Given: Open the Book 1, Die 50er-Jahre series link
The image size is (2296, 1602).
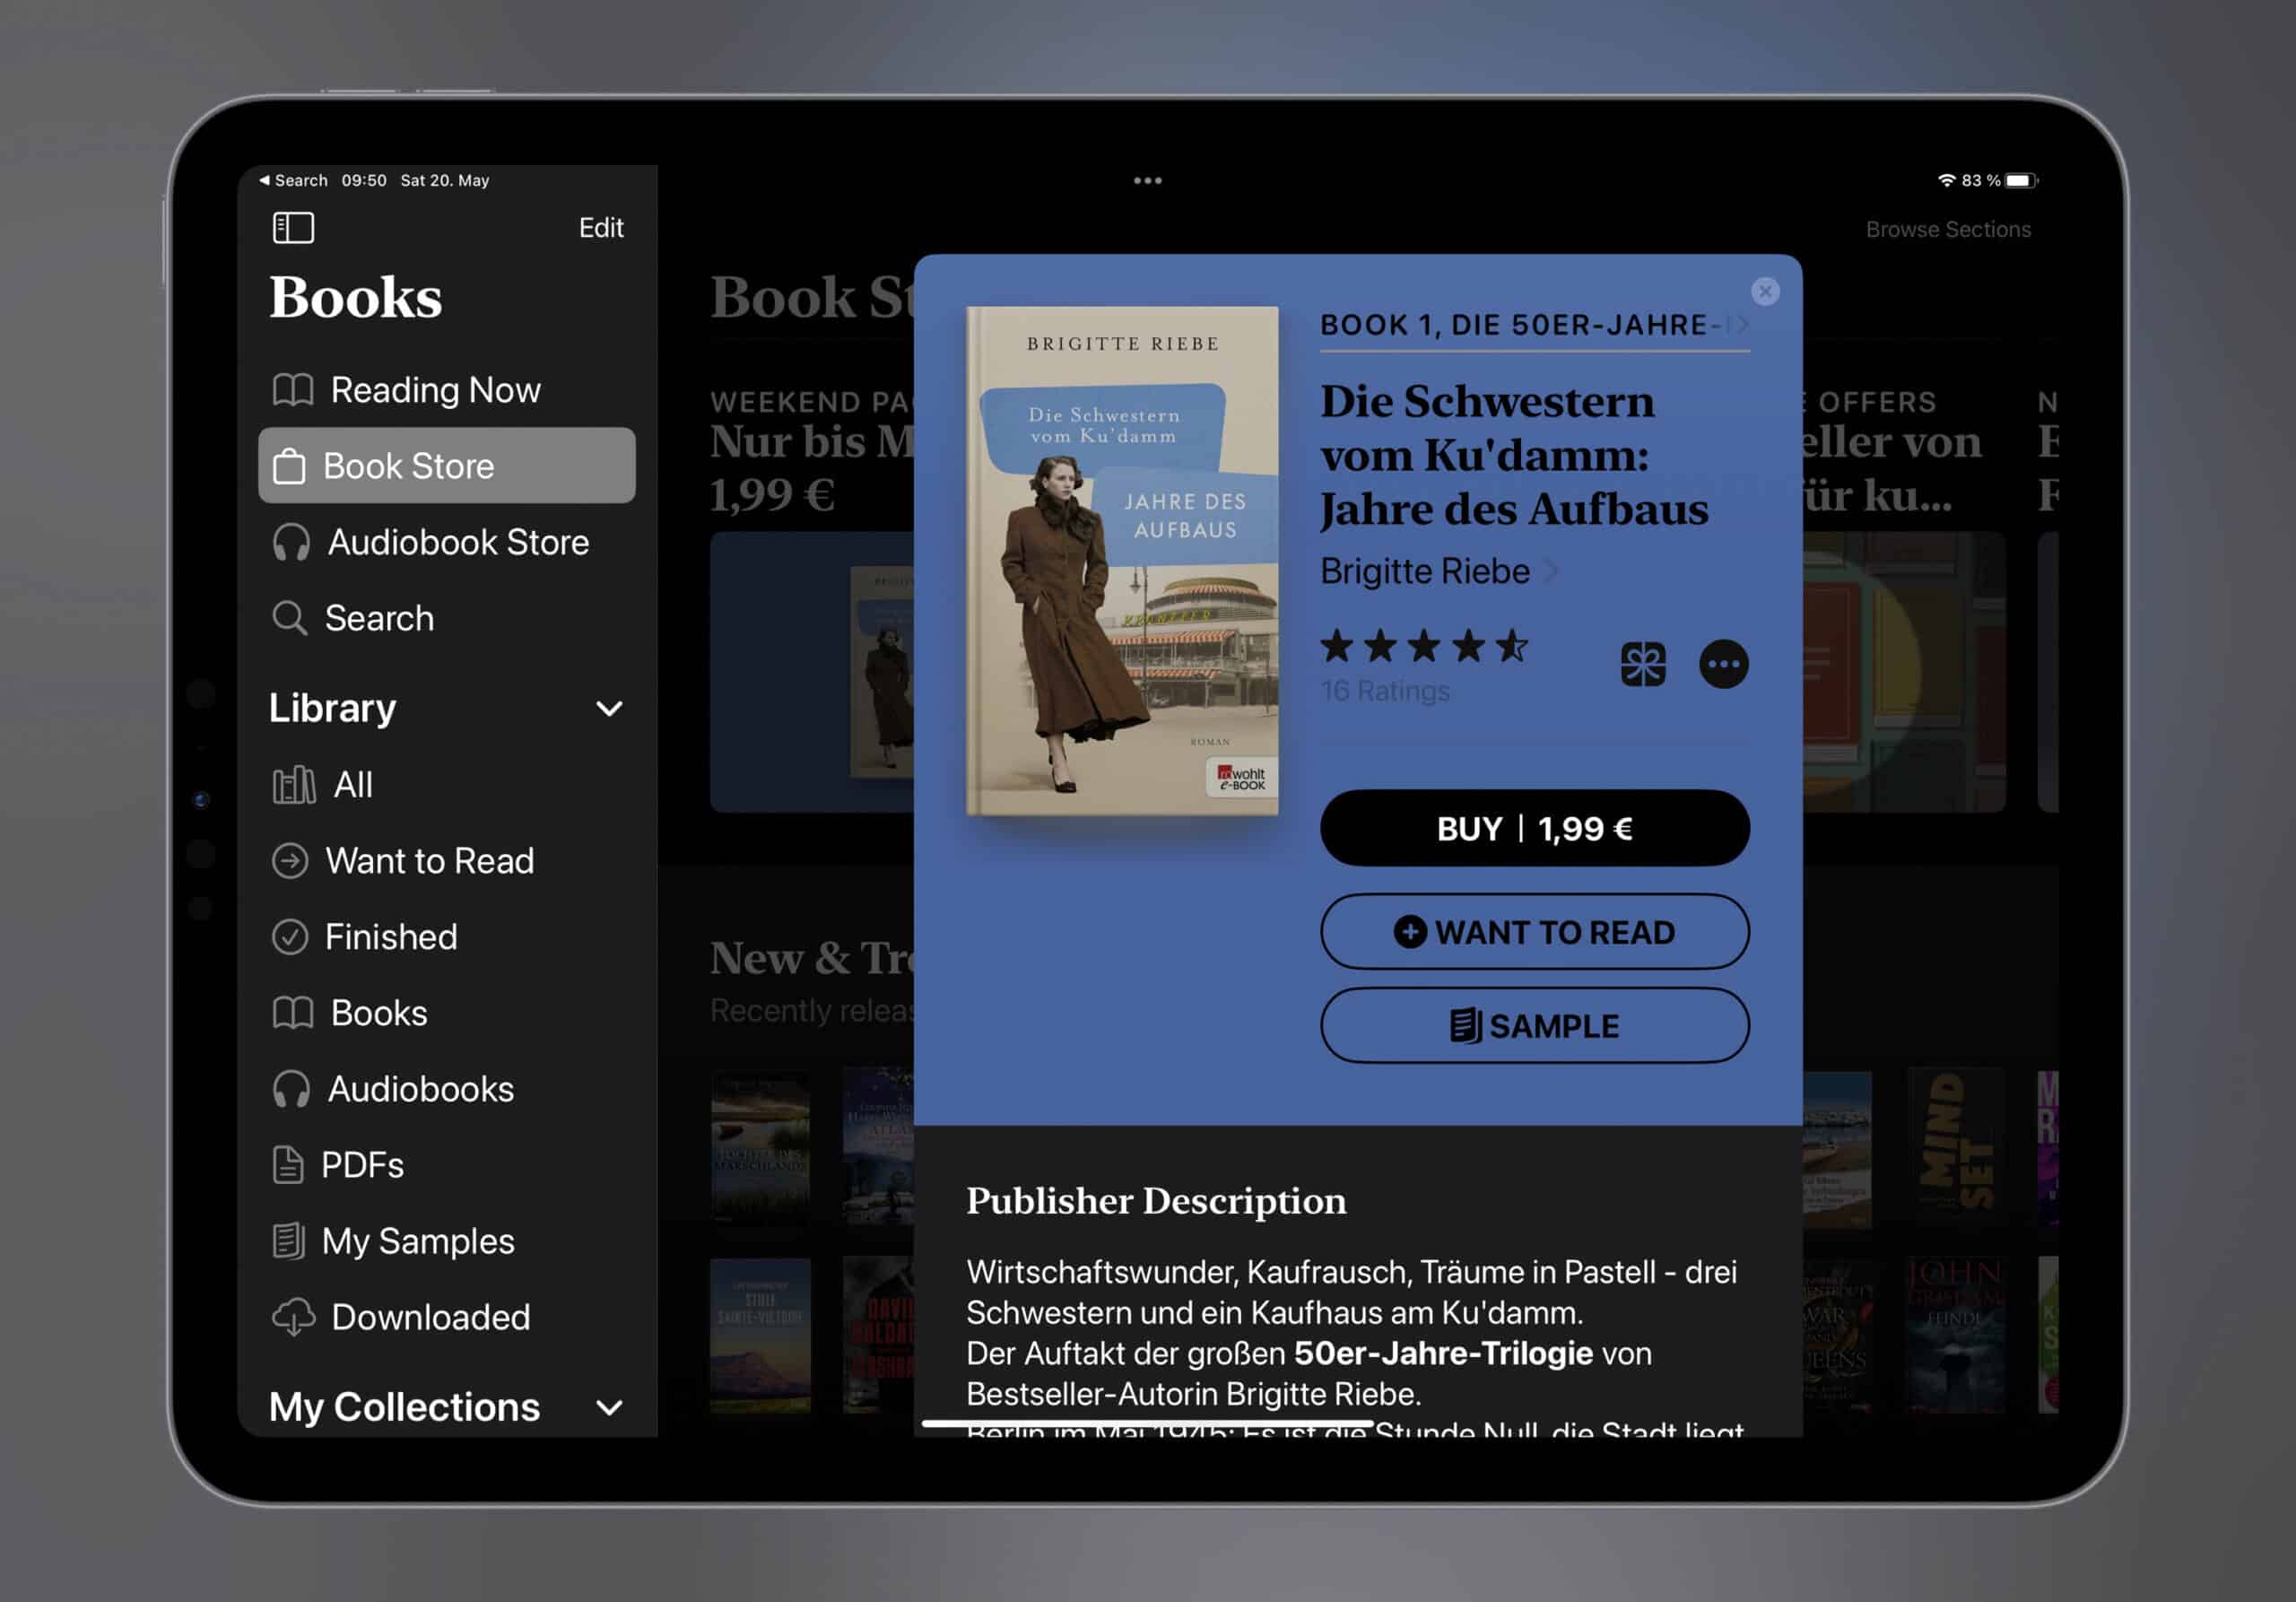Looking at the screenshot, I should pos(1534,325).
